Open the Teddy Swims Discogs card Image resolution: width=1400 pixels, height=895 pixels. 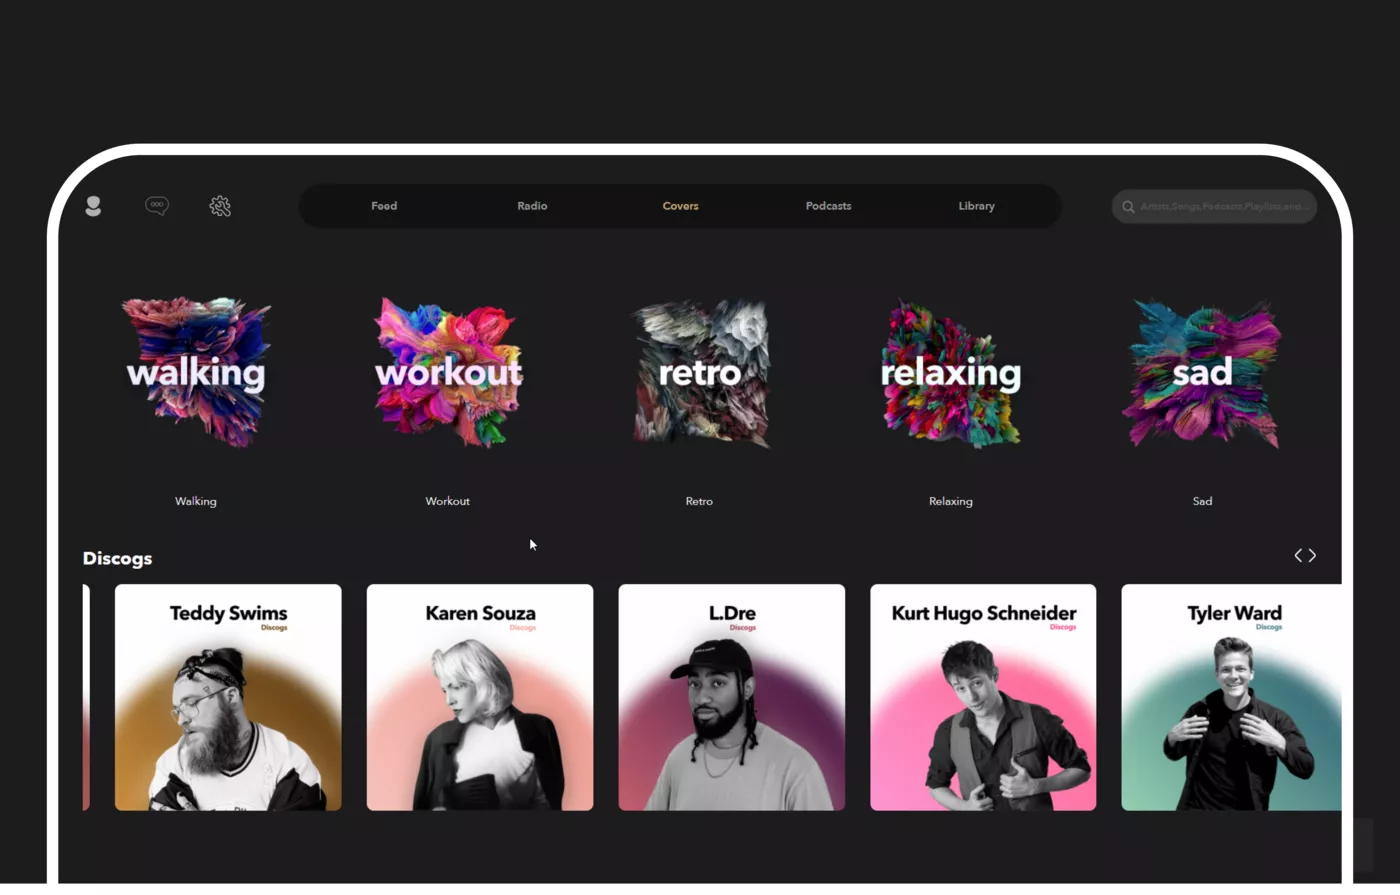228,697
